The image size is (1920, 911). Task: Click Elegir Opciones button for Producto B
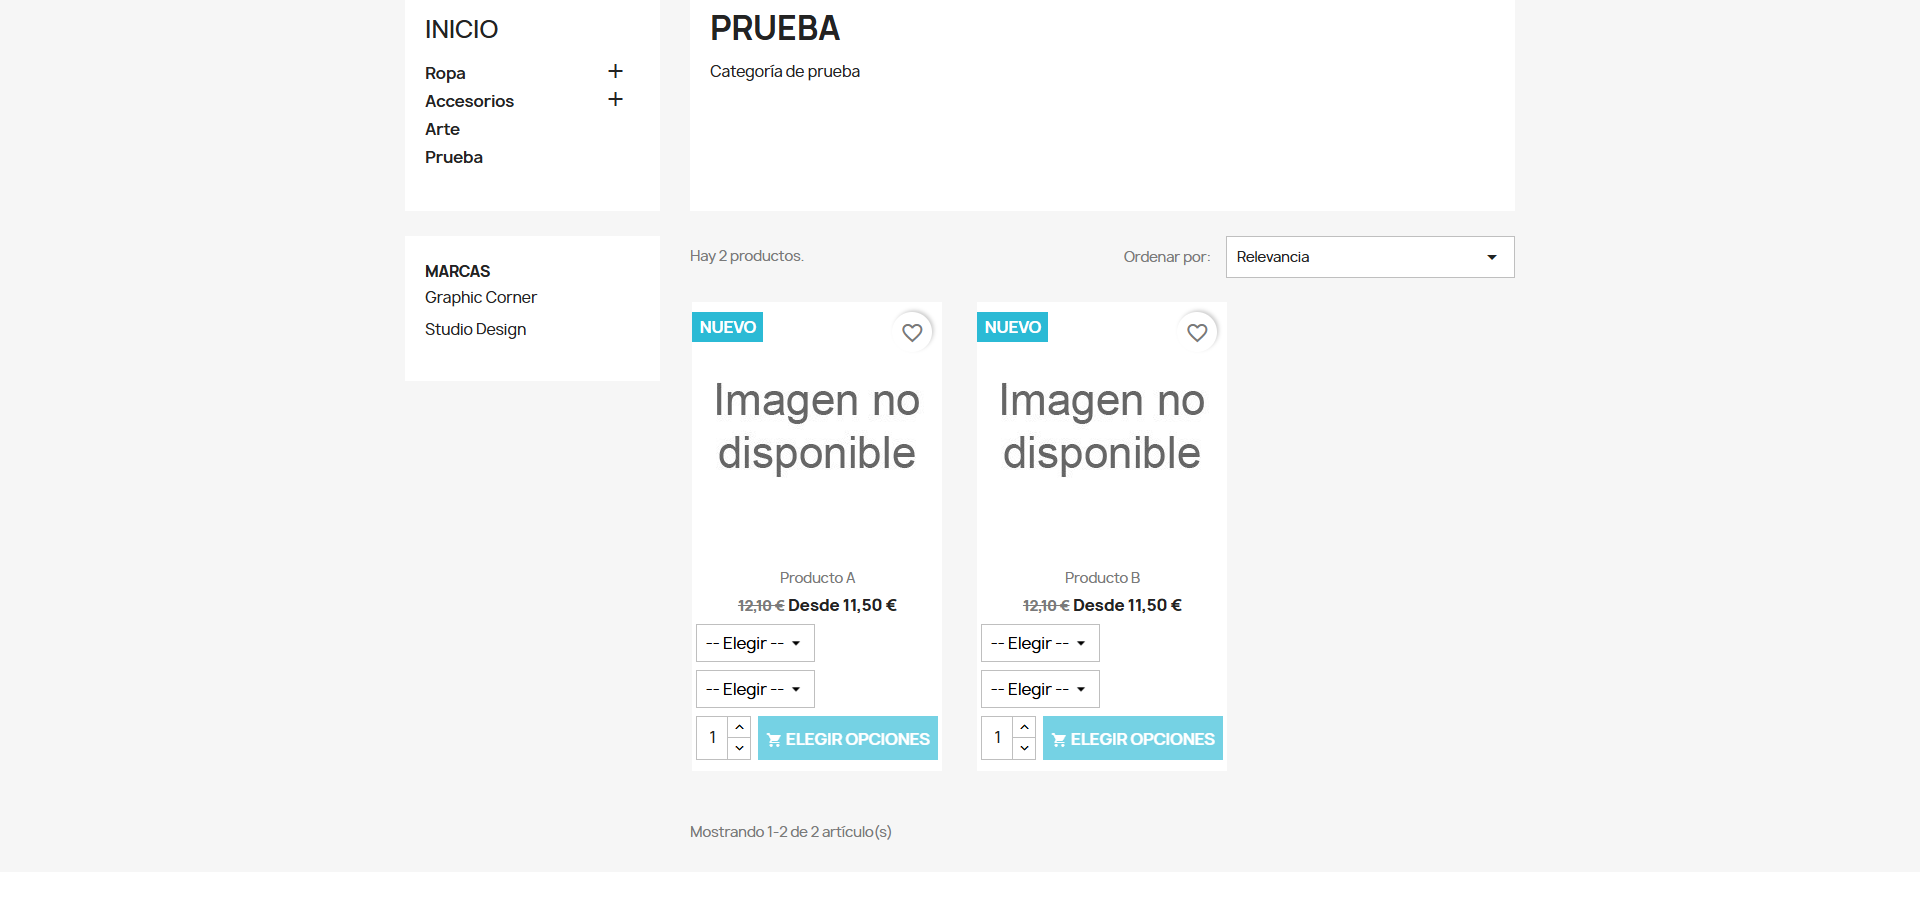[1133, 738]
